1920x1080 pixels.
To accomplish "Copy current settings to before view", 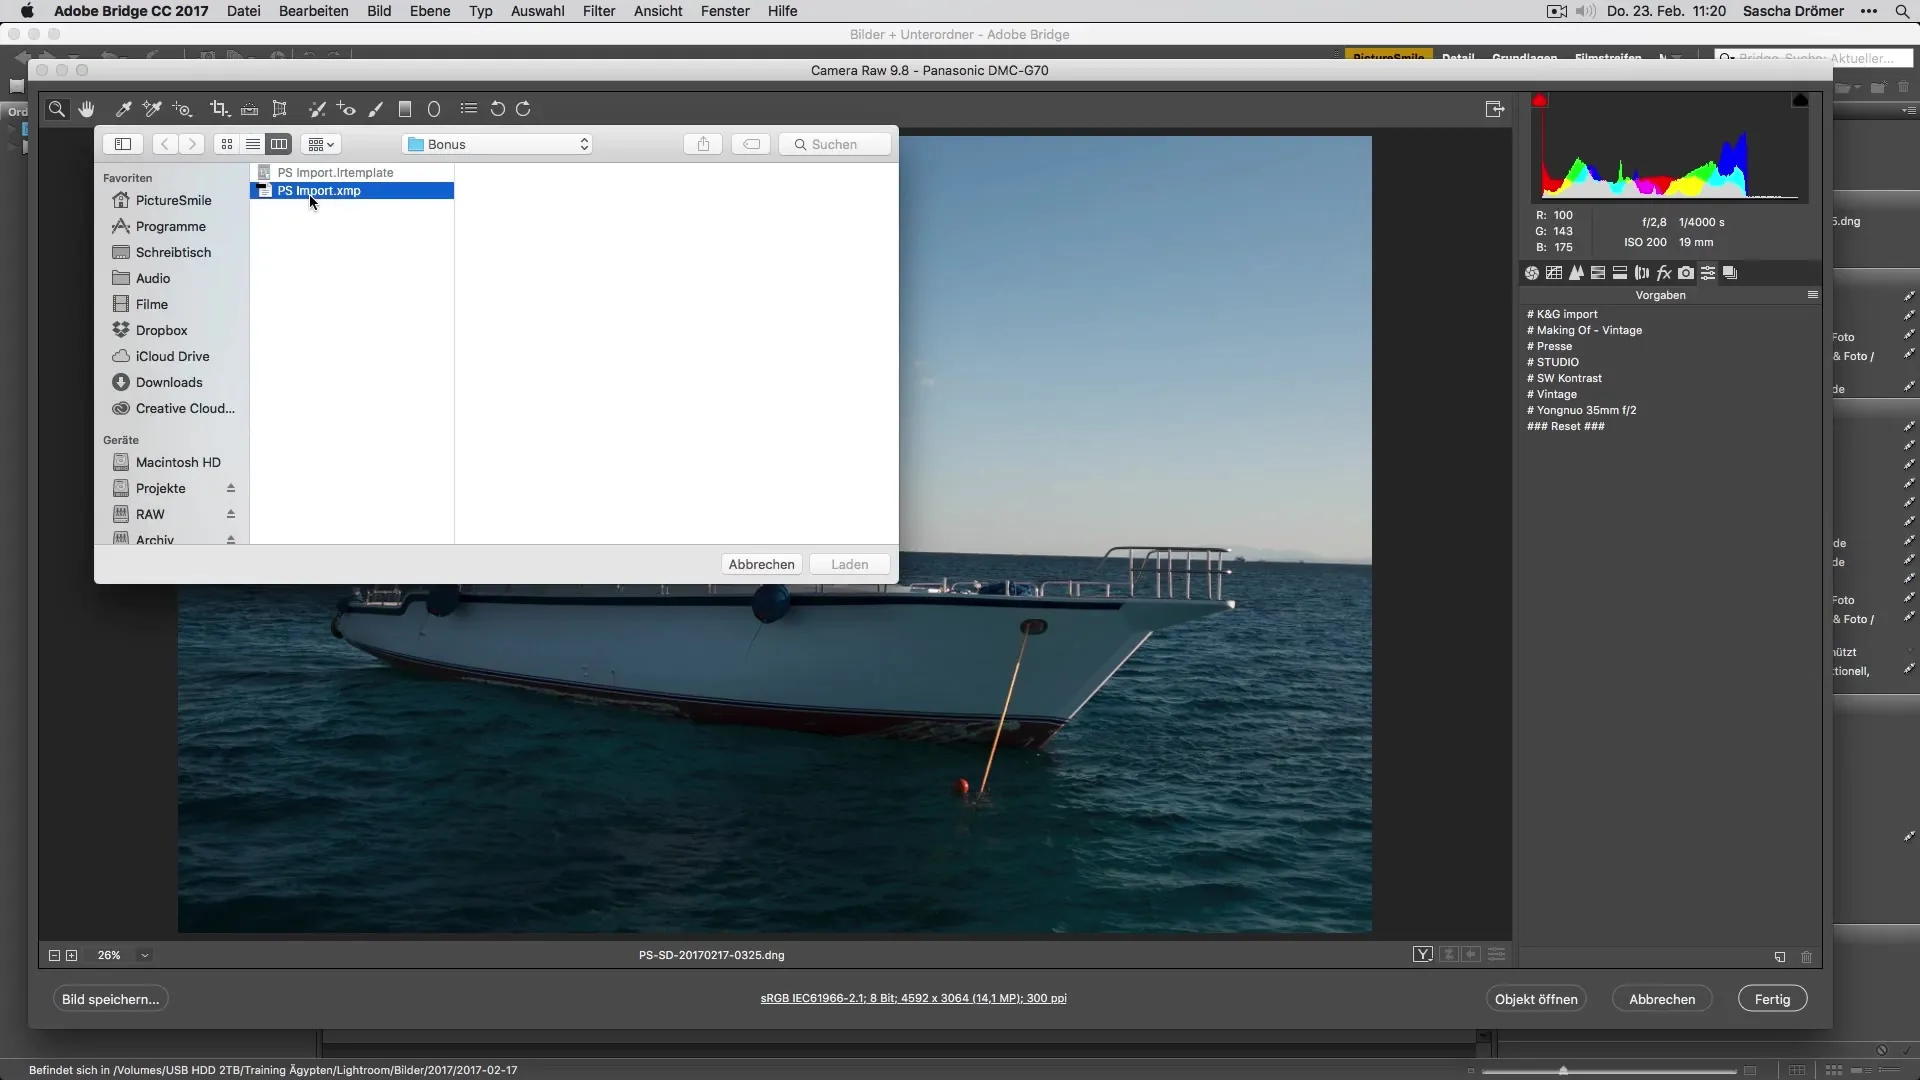I will click(1472, 955).
